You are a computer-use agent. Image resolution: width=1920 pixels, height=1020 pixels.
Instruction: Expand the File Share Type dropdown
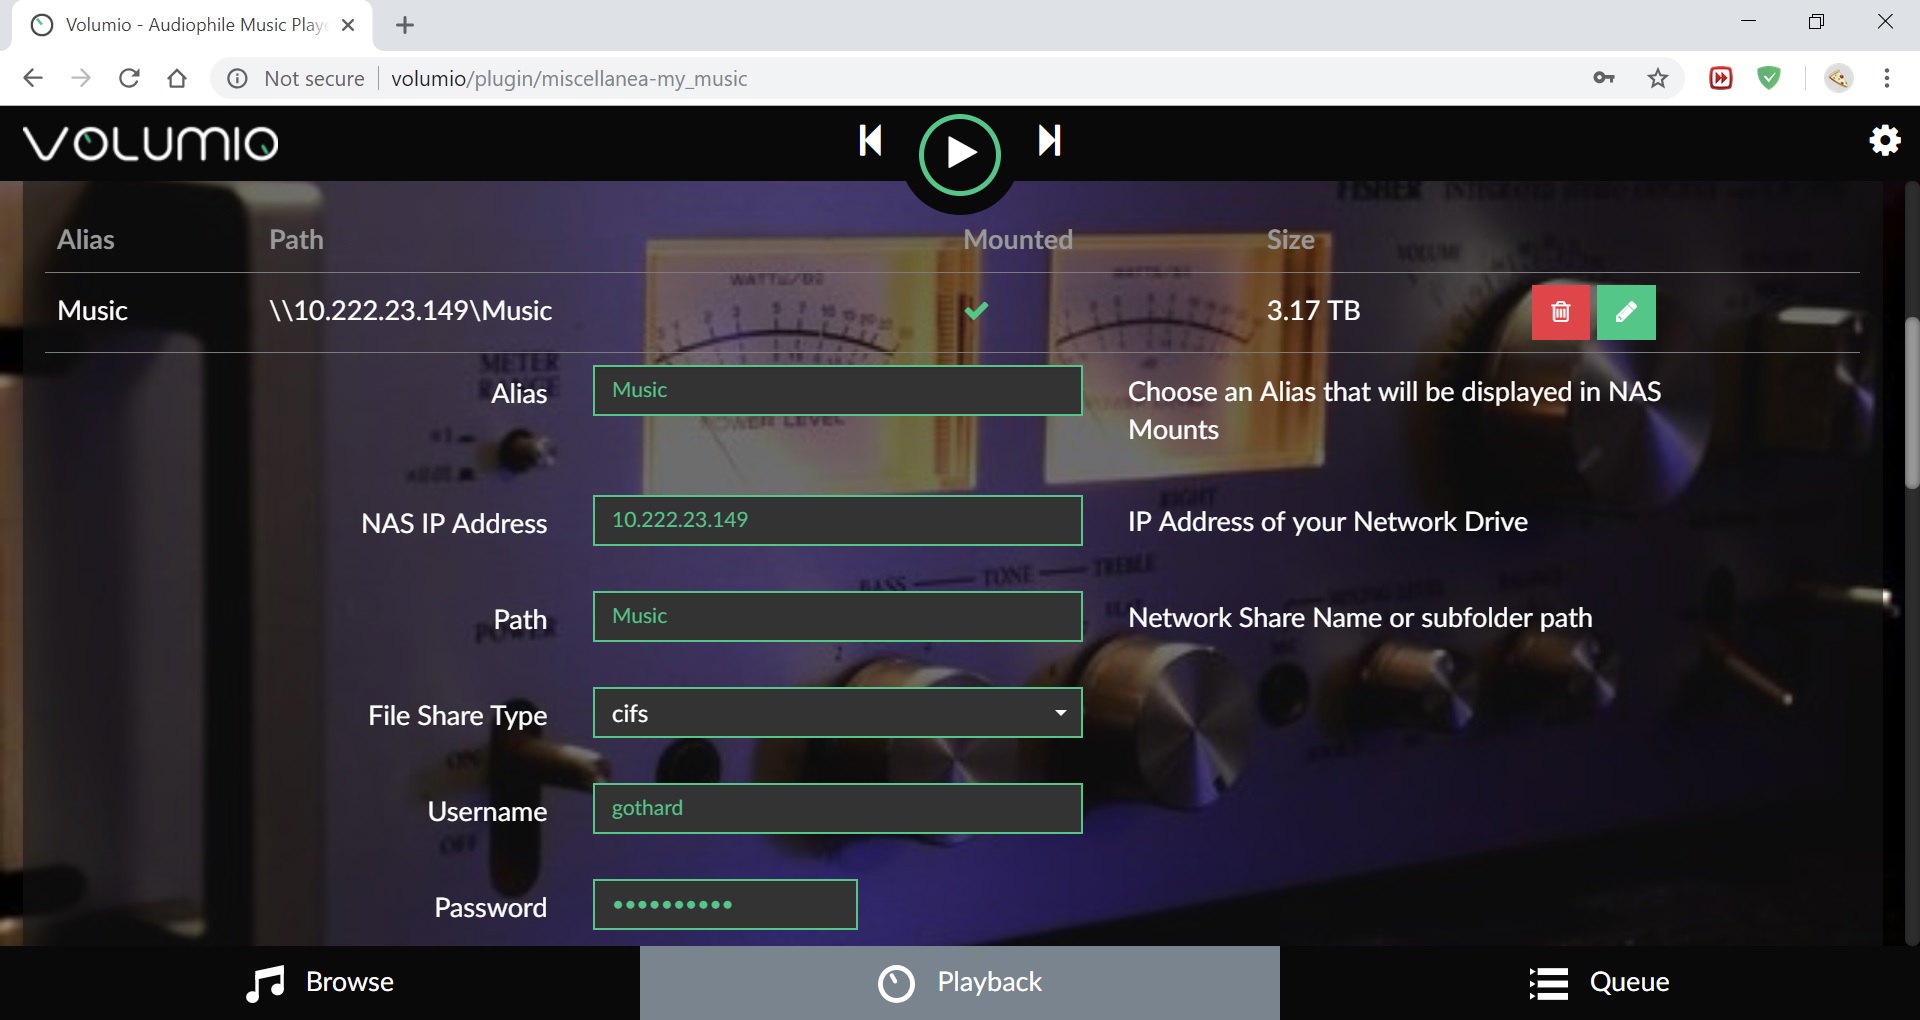(x=837, y=713)
